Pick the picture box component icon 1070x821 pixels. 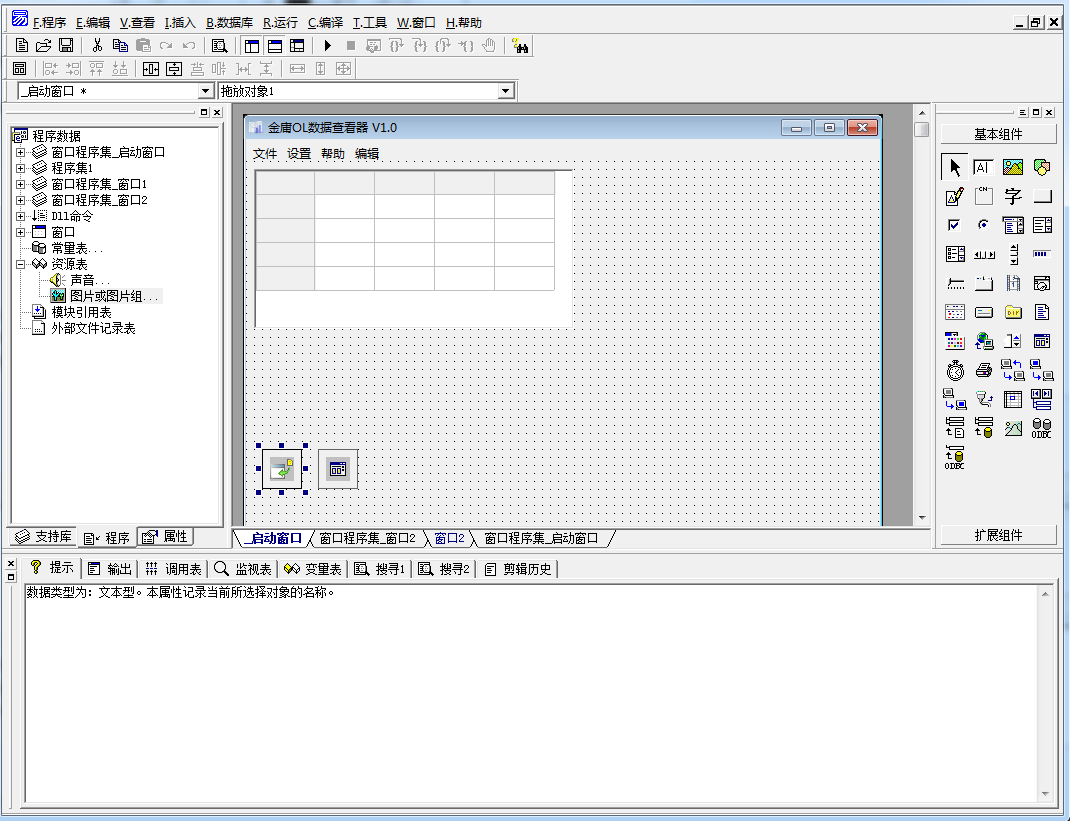coord(1013,167)
